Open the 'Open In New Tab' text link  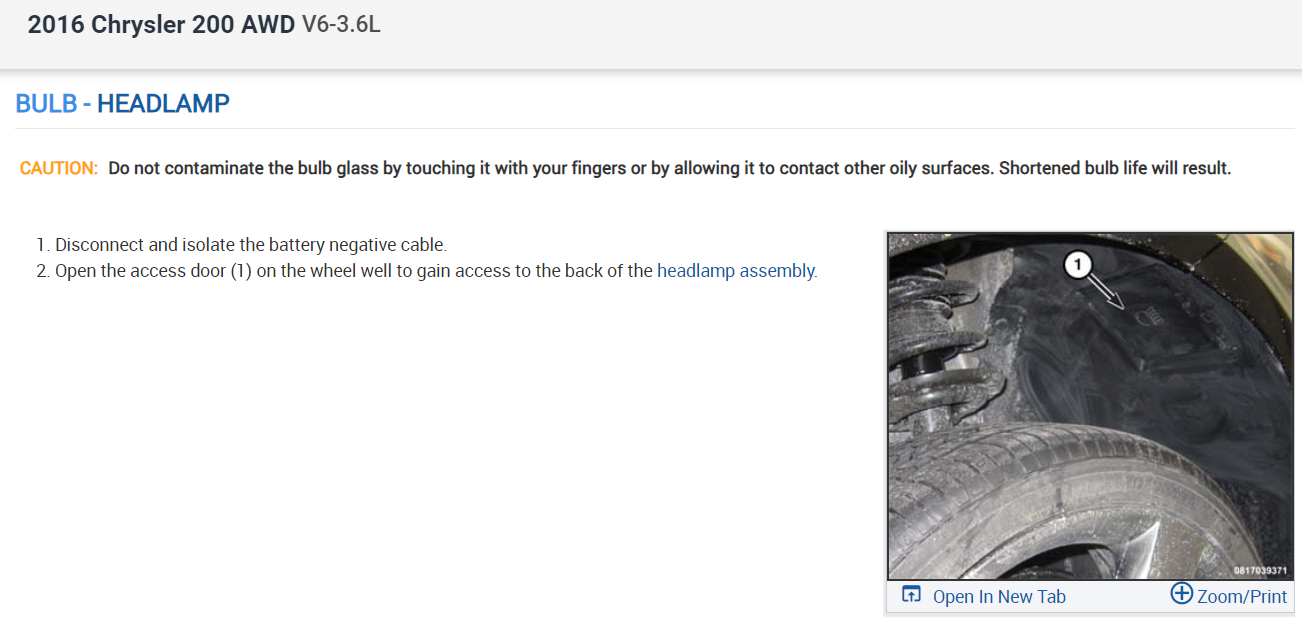click(x=998, y=597)
